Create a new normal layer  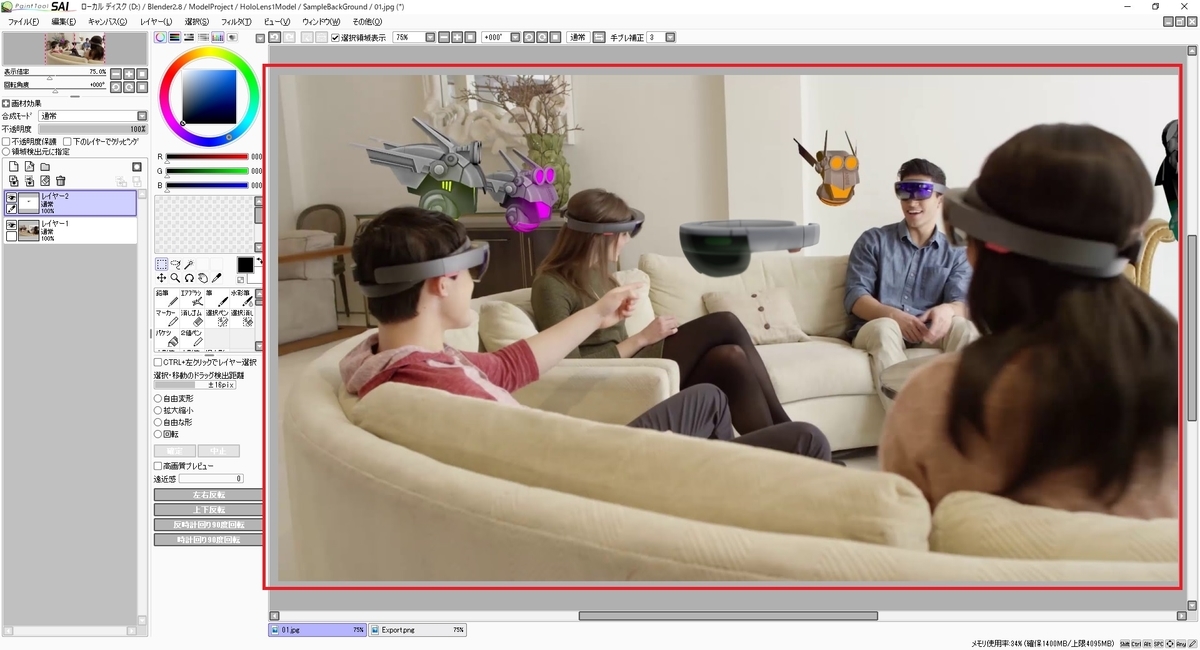point(14,166)
